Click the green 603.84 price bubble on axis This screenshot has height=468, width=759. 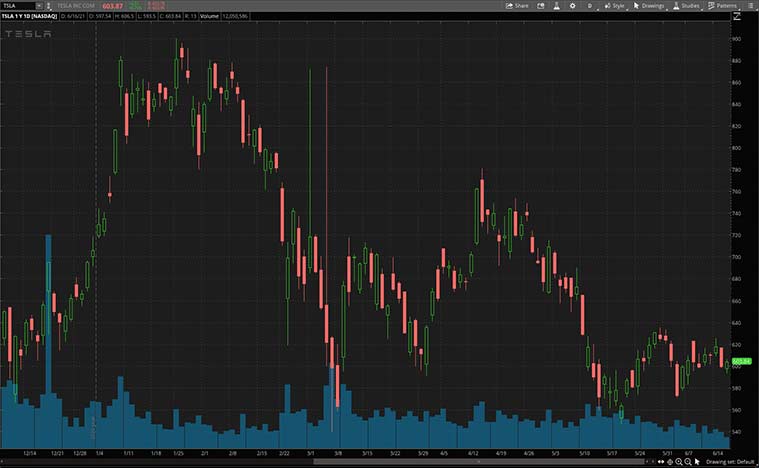tap(741, 362)
